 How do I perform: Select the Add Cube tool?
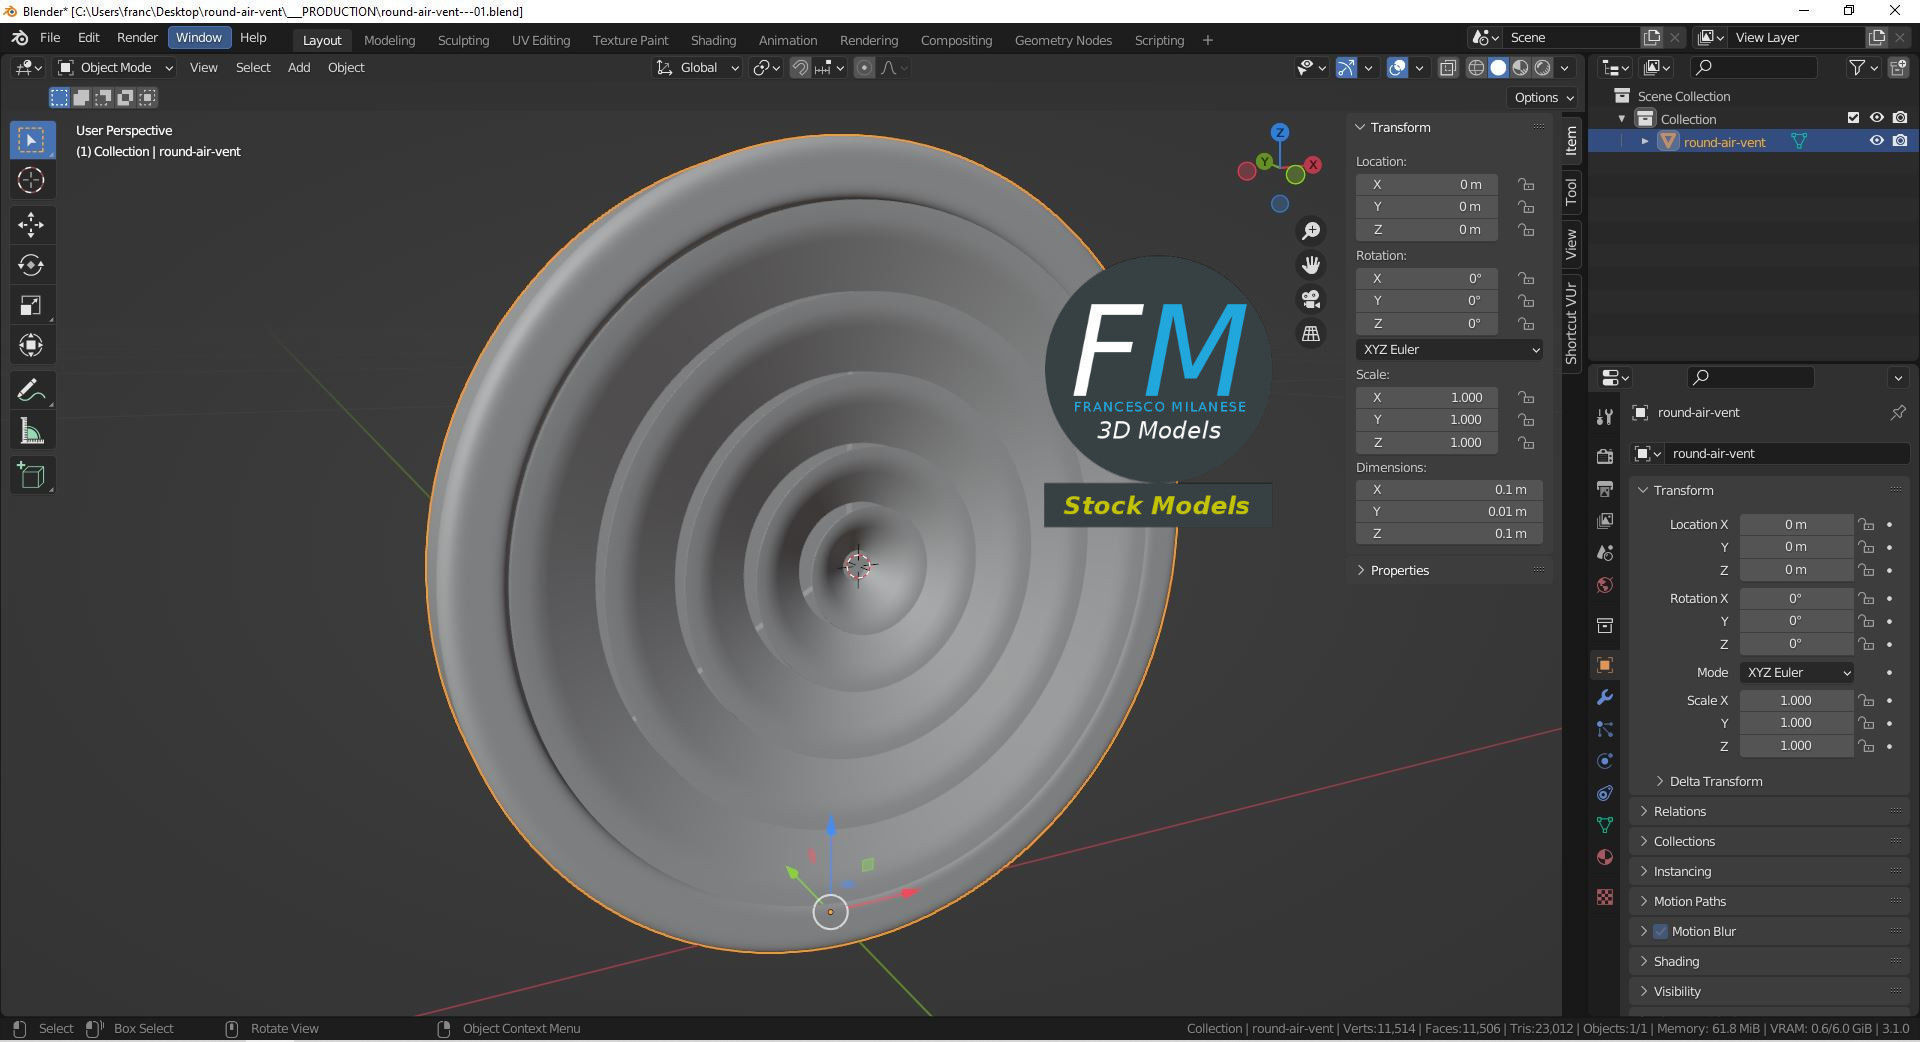pyautogui.click(x=31, y=476)
